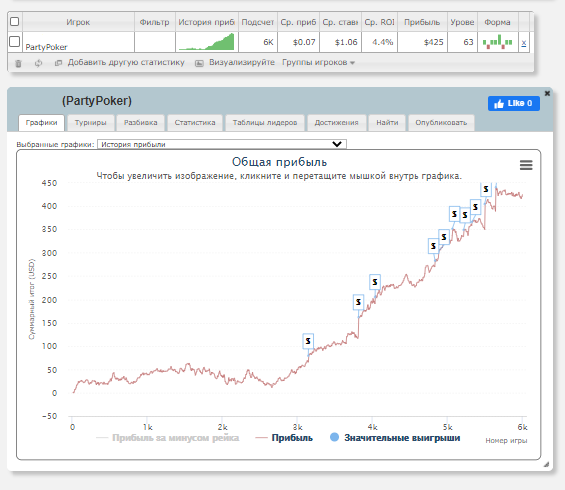Open the История прибыли chart dropdown
The width and height of the screenshot is (565, 490).
click(222, 144)
